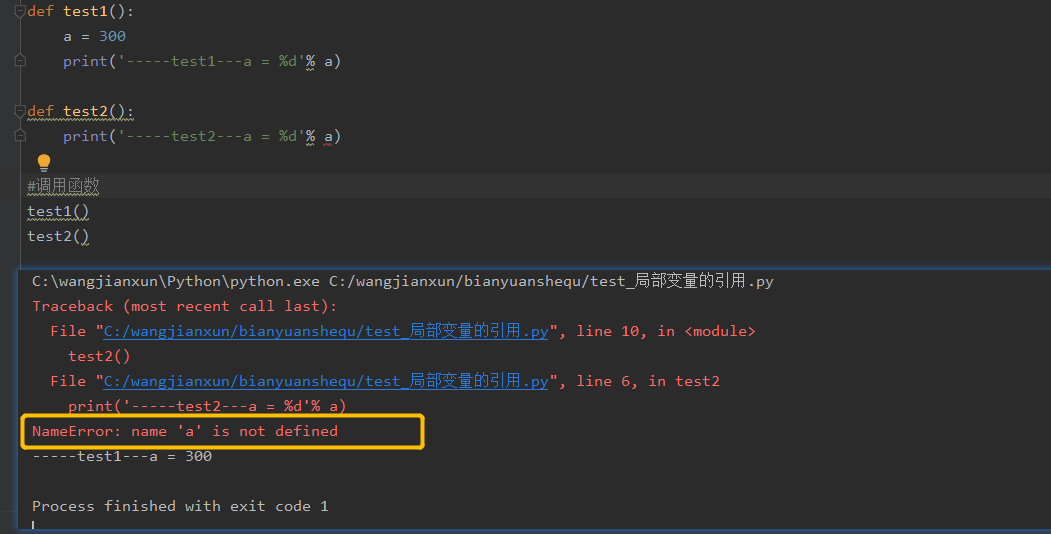
Task: Collapse the test2 function fold marker
Action: coord(20,111)
